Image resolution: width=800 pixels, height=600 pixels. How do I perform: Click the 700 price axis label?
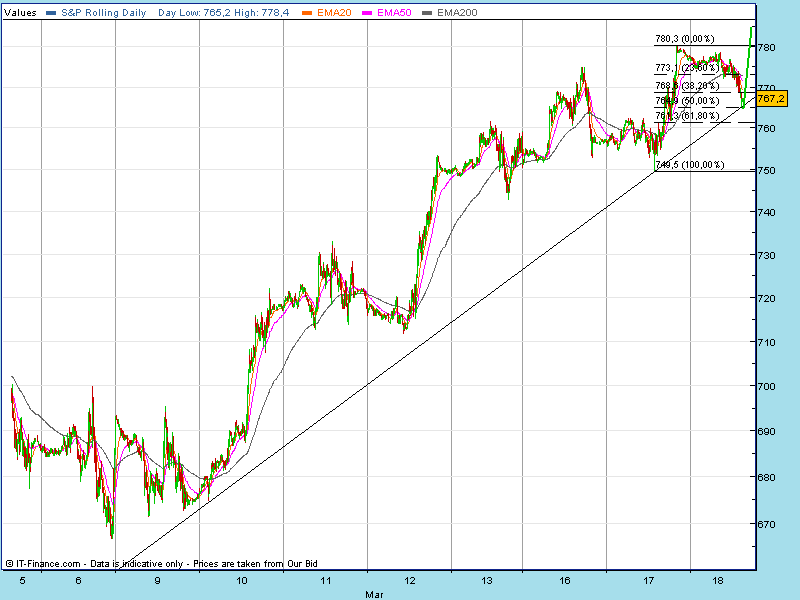766,386
